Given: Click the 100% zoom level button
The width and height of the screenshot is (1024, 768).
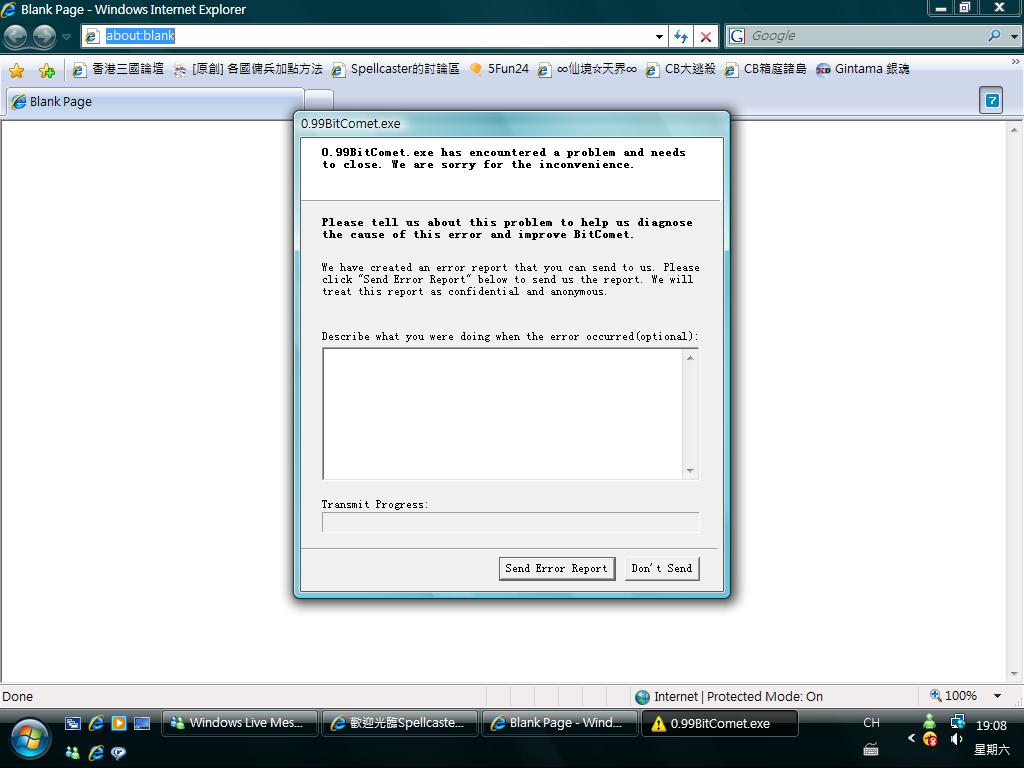Looking at the screenshot, I should [x=953, y=696].
